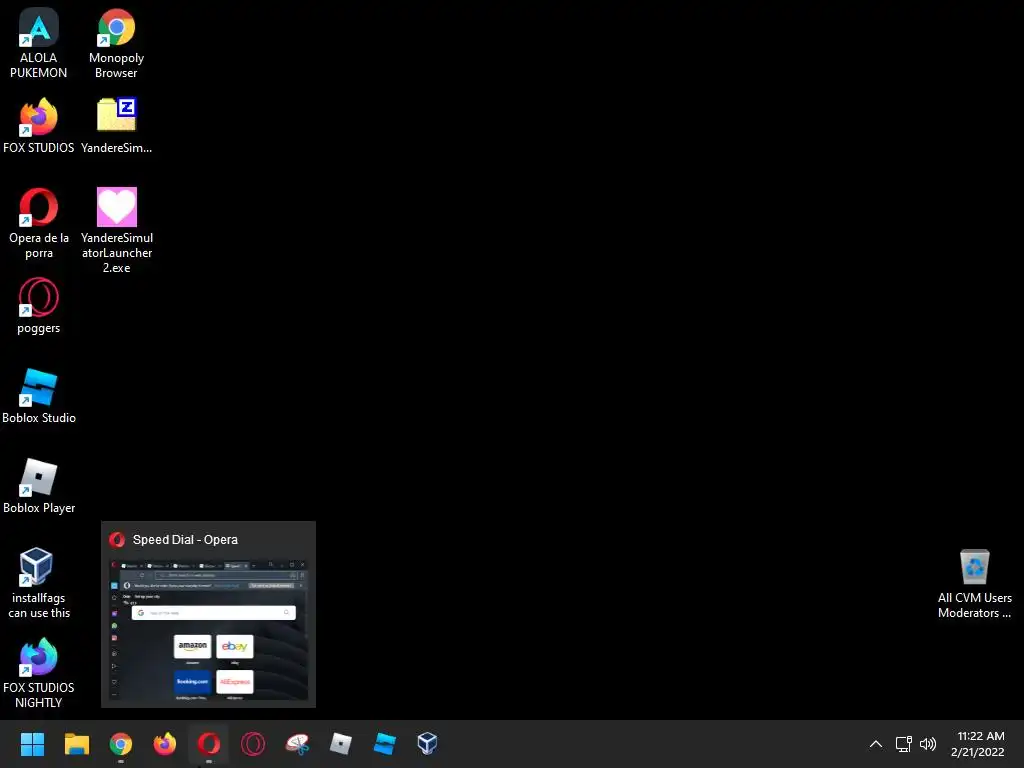The image size is (1024, 768).
Task: Open the network status tray icon
Action: (x=904, y=744)
